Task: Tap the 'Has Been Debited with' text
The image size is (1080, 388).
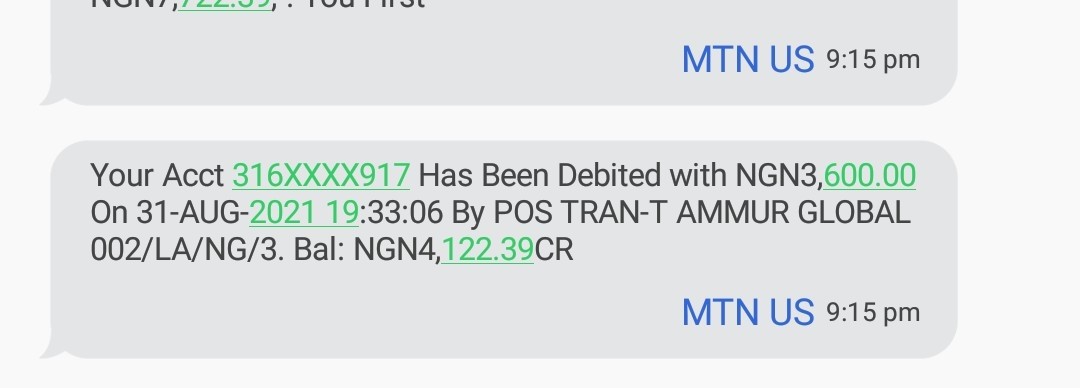Action: [x=573, y=175]
